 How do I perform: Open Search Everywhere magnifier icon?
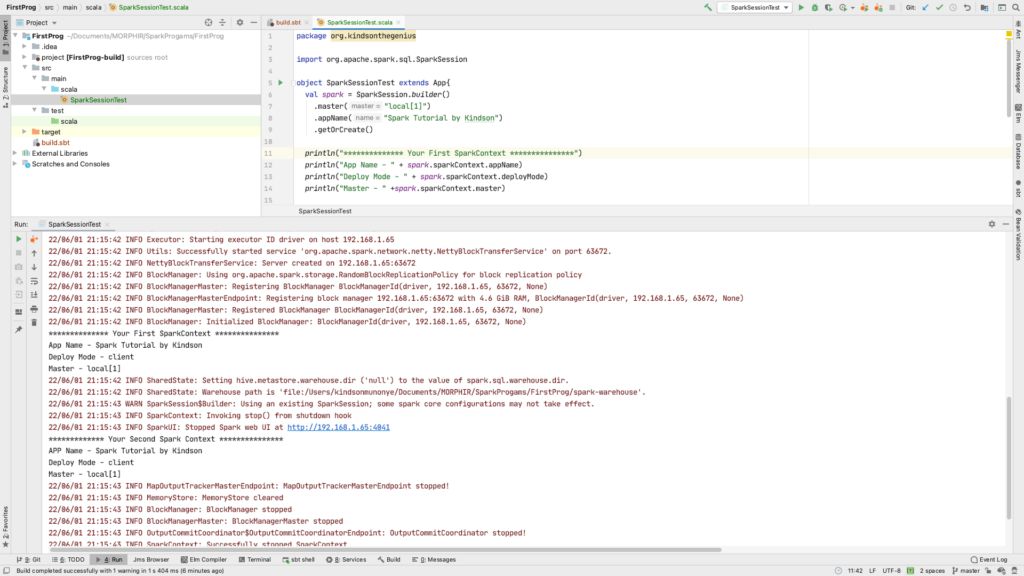[1016, 7]
